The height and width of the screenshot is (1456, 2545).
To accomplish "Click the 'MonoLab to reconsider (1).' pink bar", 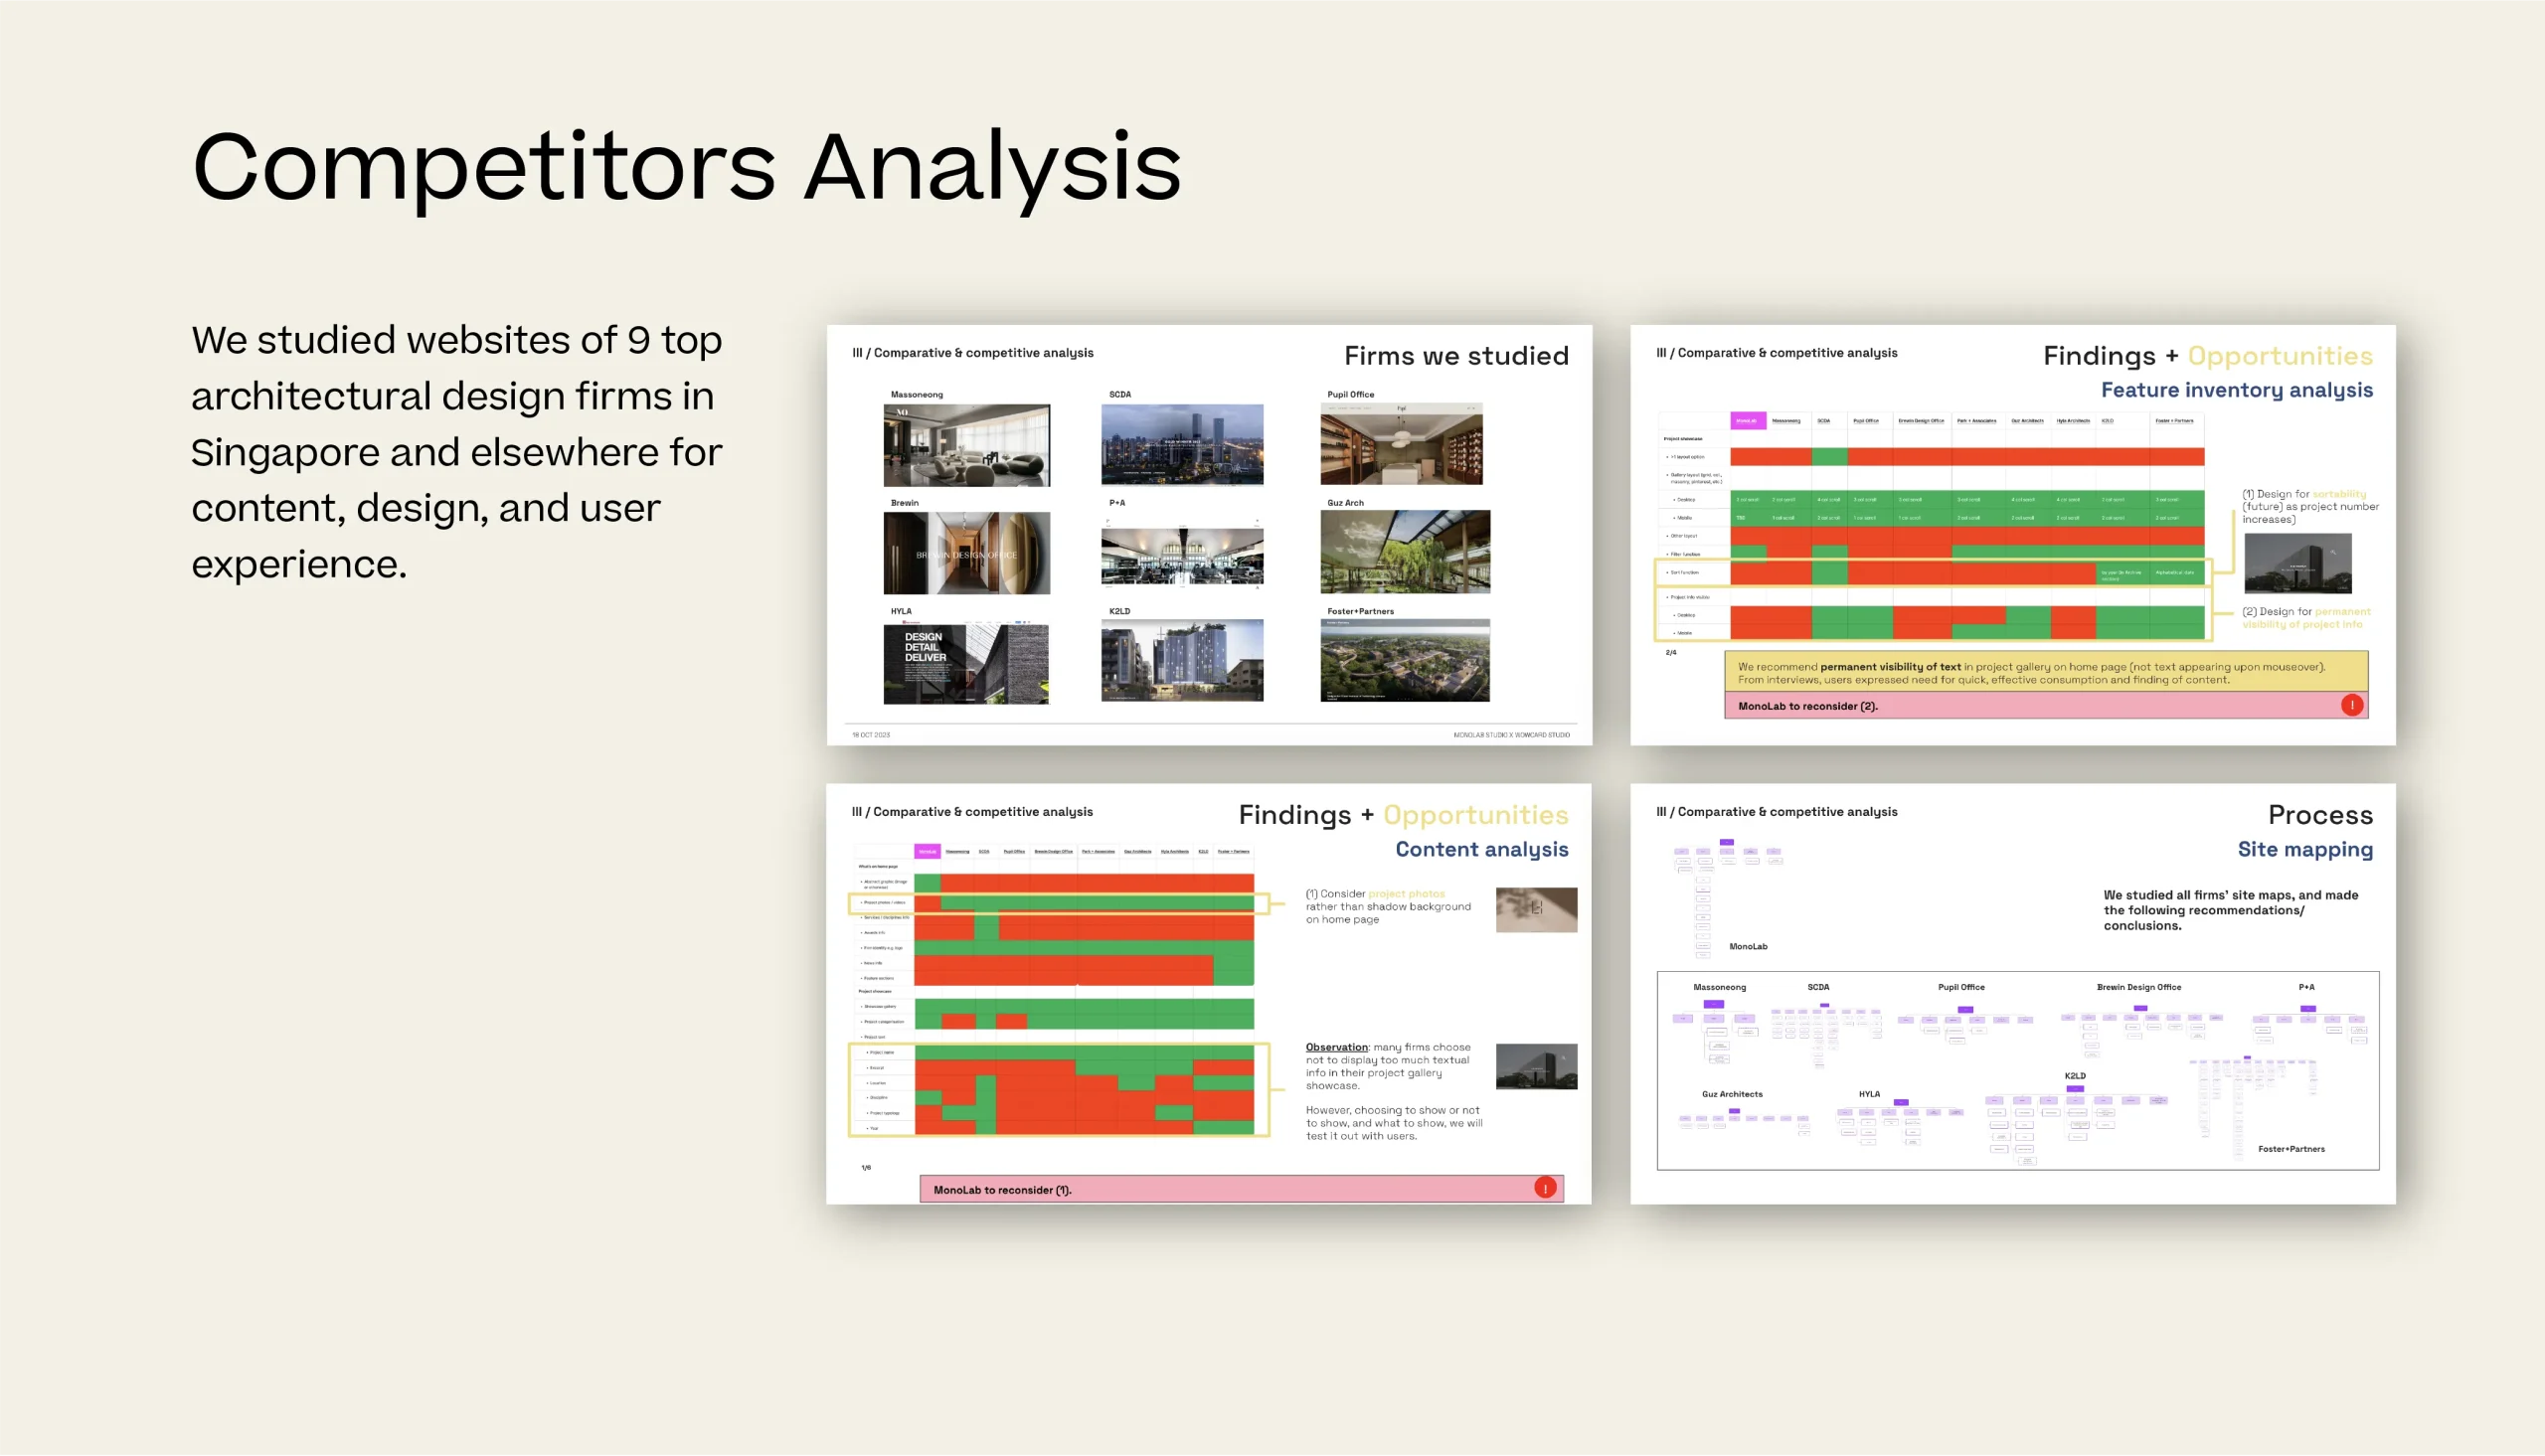I will (x=1241, y=1189).
